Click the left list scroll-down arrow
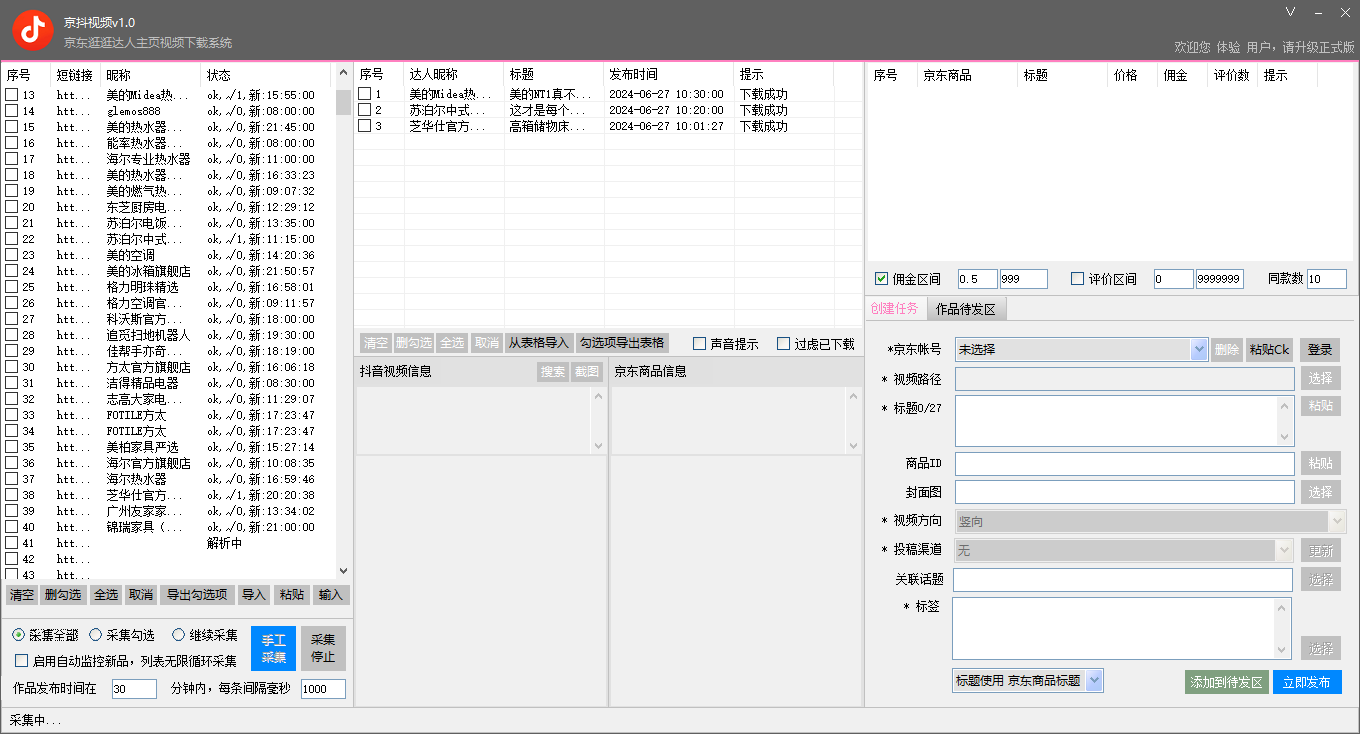1360x734 pixels. [x=343, y=570]
